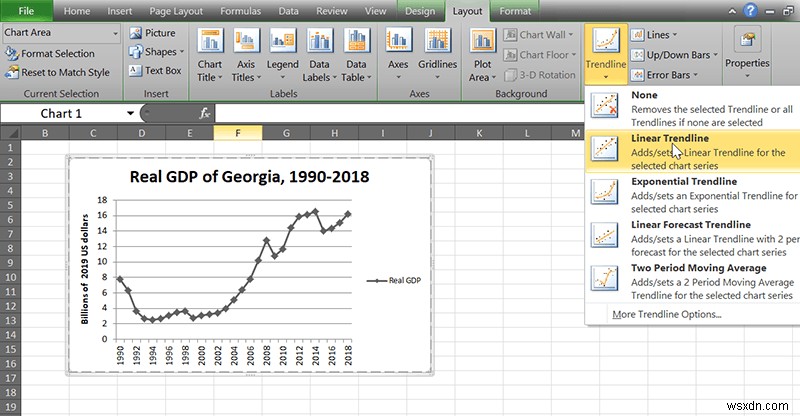The width and height of the screenshot is (800, 416).
Task: Open the Chart Title options
Action: click(x=210, y=55)
